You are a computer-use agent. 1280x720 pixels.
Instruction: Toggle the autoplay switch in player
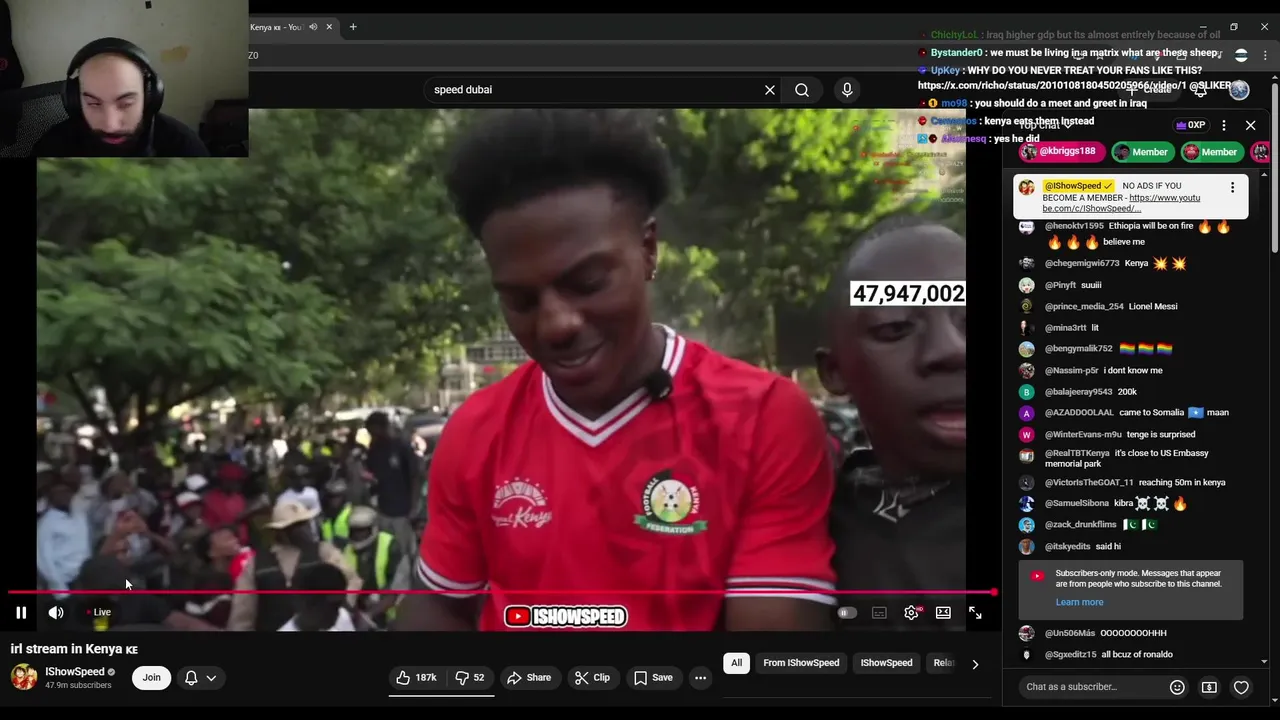[x=847, y=613]
